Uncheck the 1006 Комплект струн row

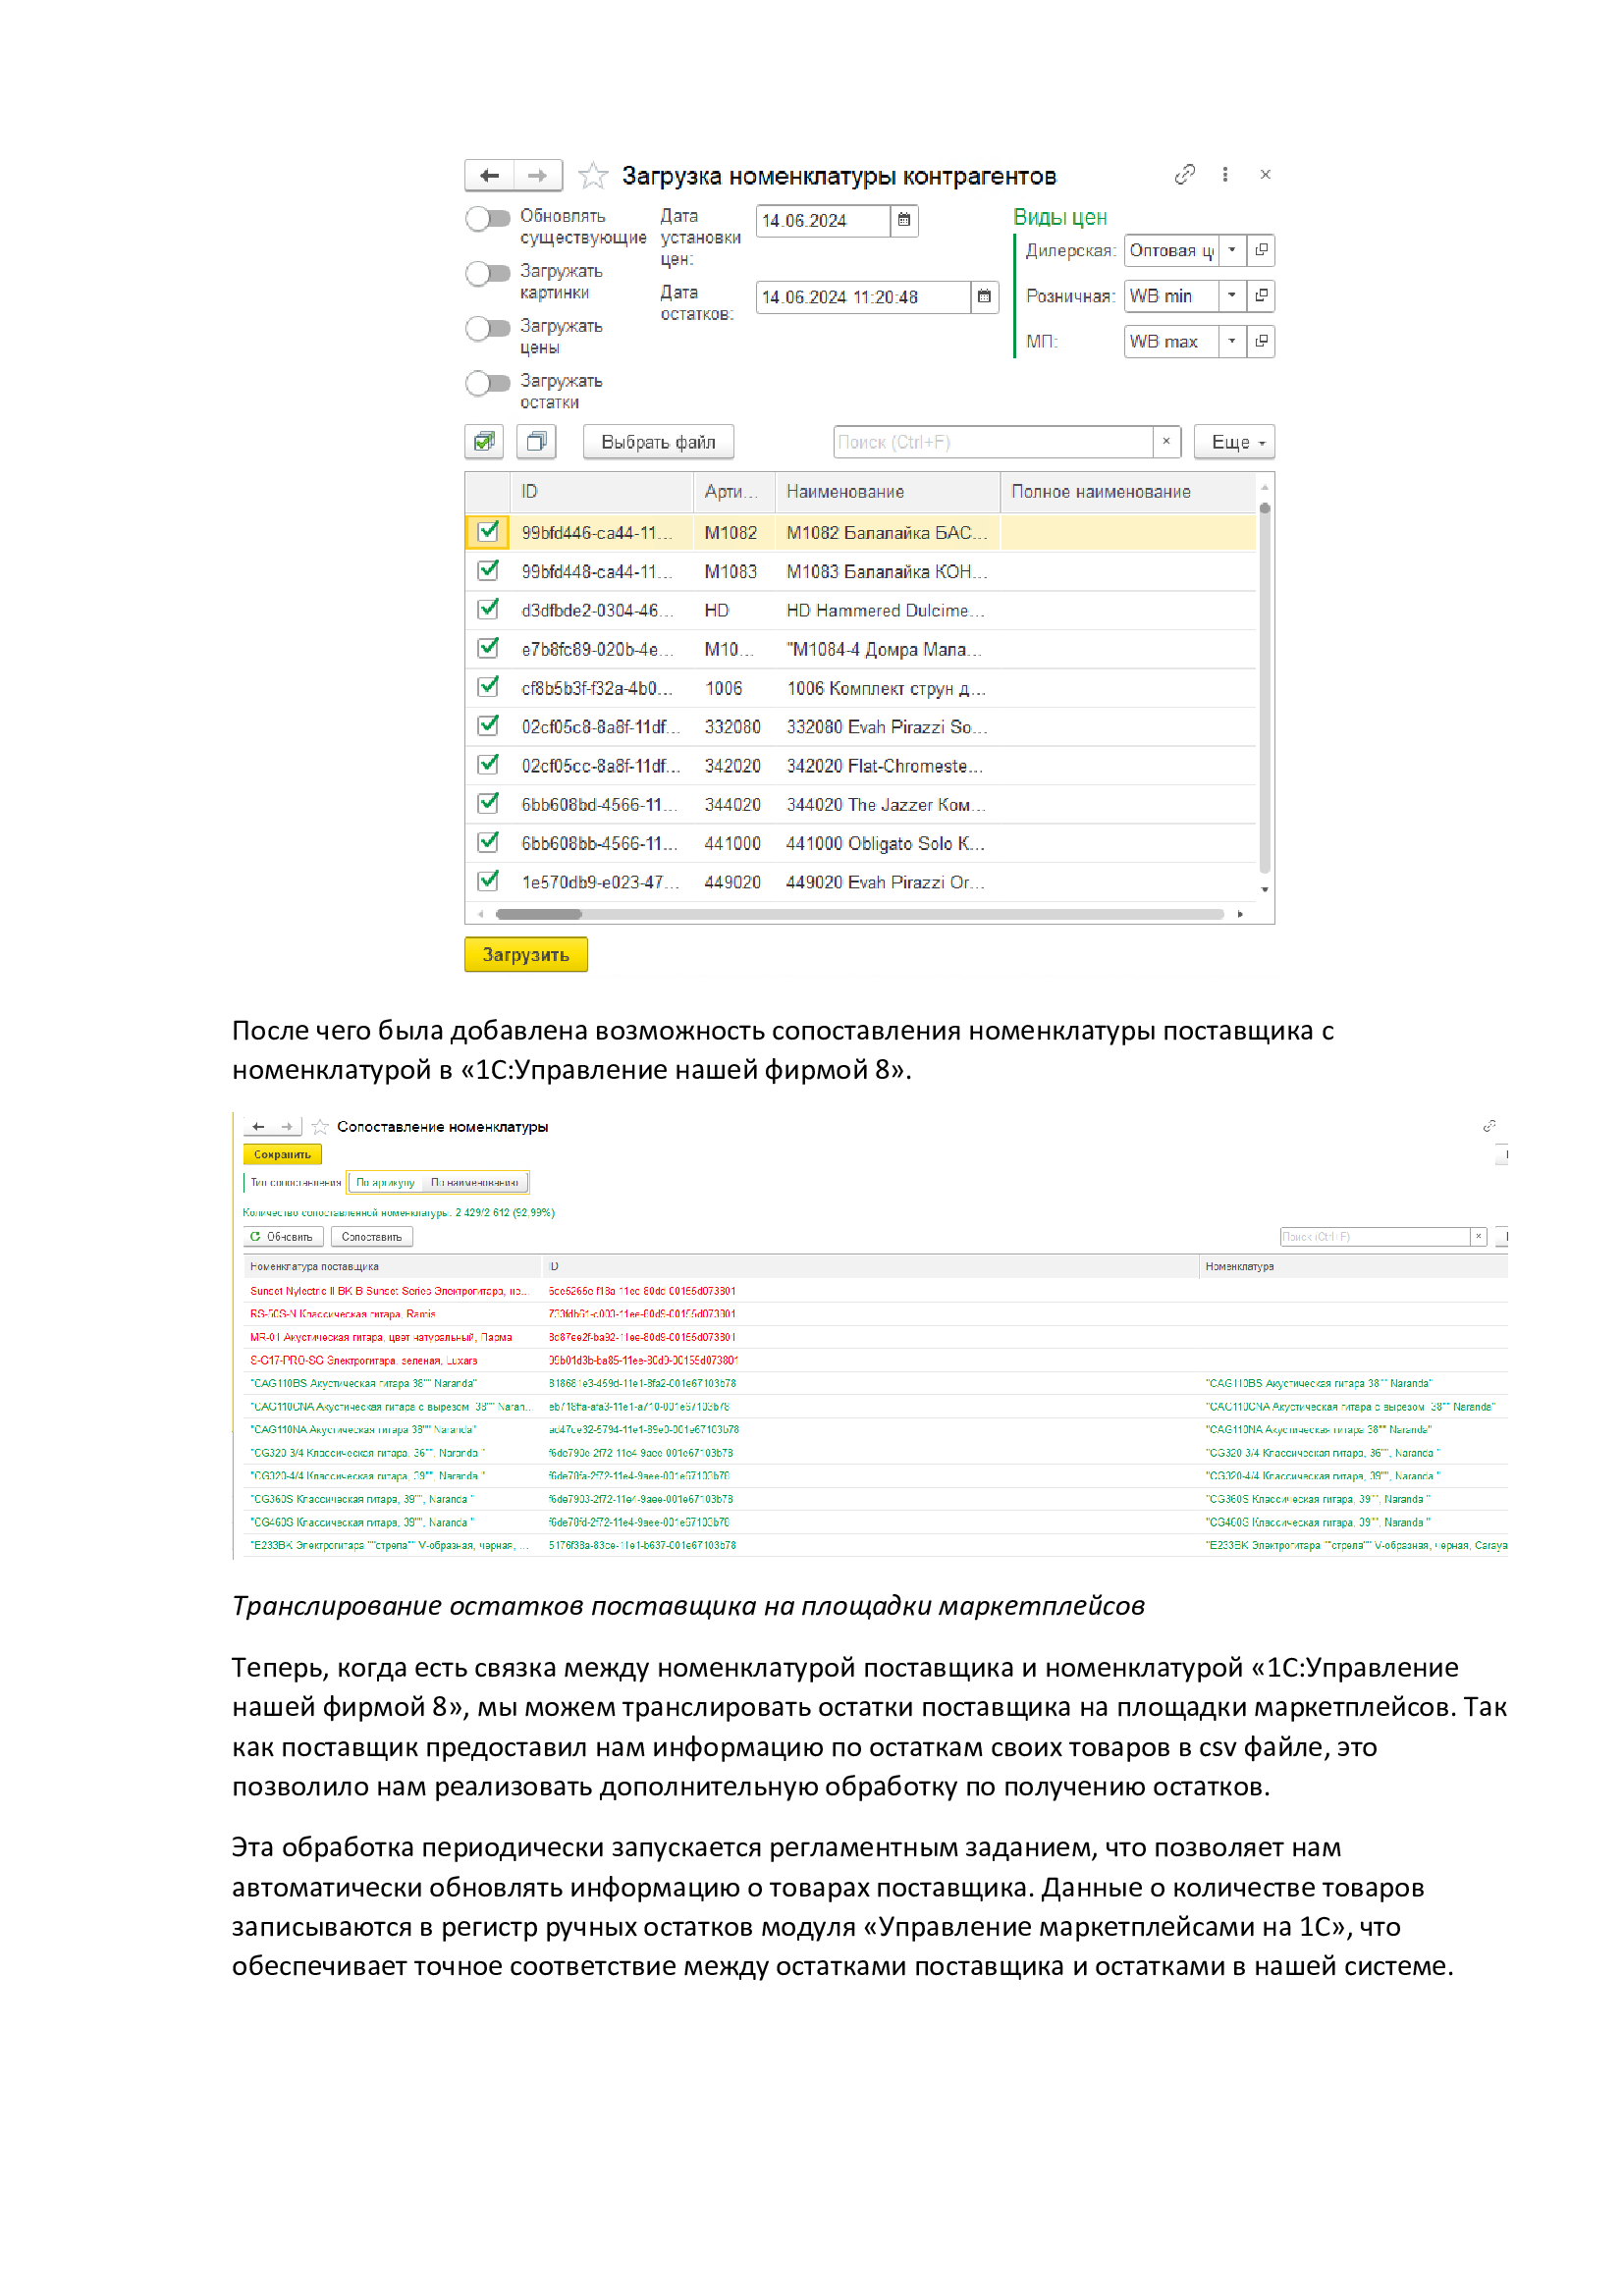click(x=488, y=687)
